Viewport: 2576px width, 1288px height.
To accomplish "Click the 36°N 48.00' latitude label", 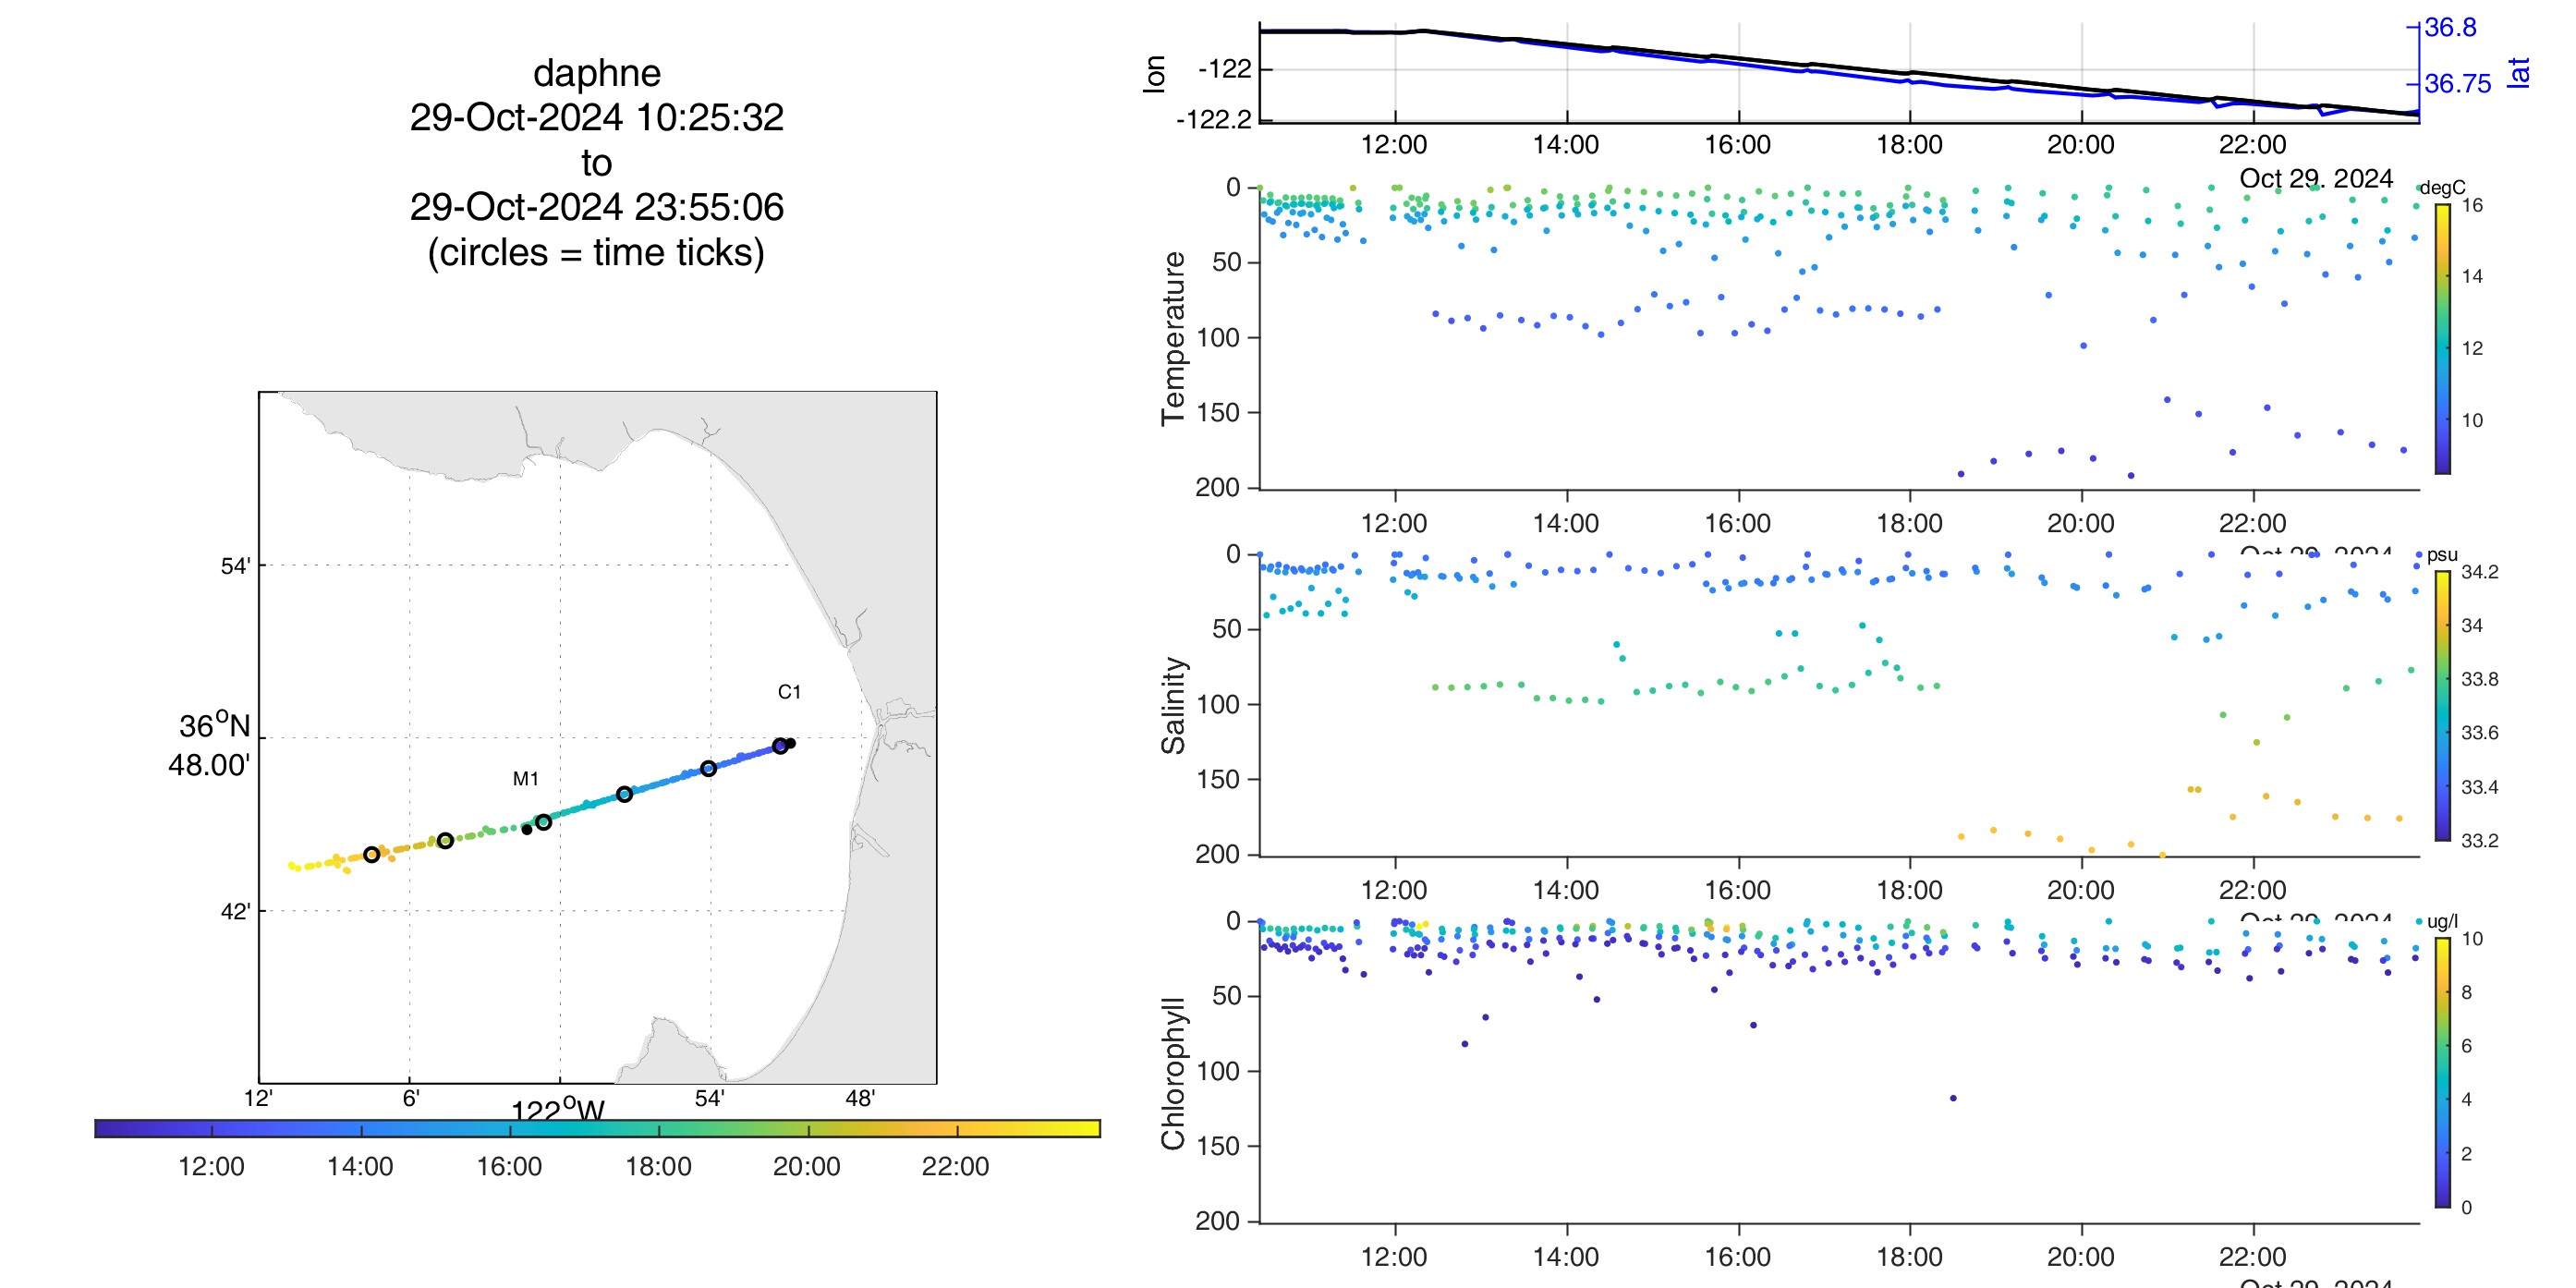I will click(x=212, y=745).
